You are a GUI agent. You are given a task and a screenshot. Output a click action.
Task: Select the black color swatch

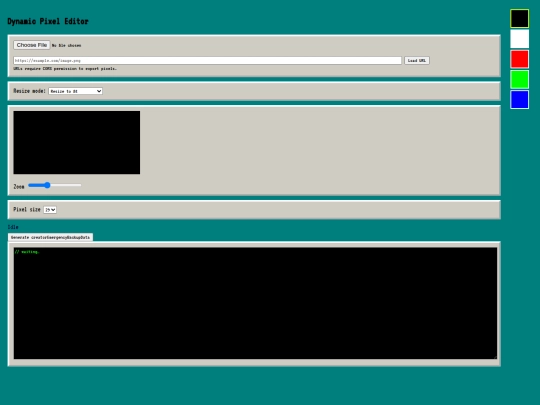pos(519,19)
